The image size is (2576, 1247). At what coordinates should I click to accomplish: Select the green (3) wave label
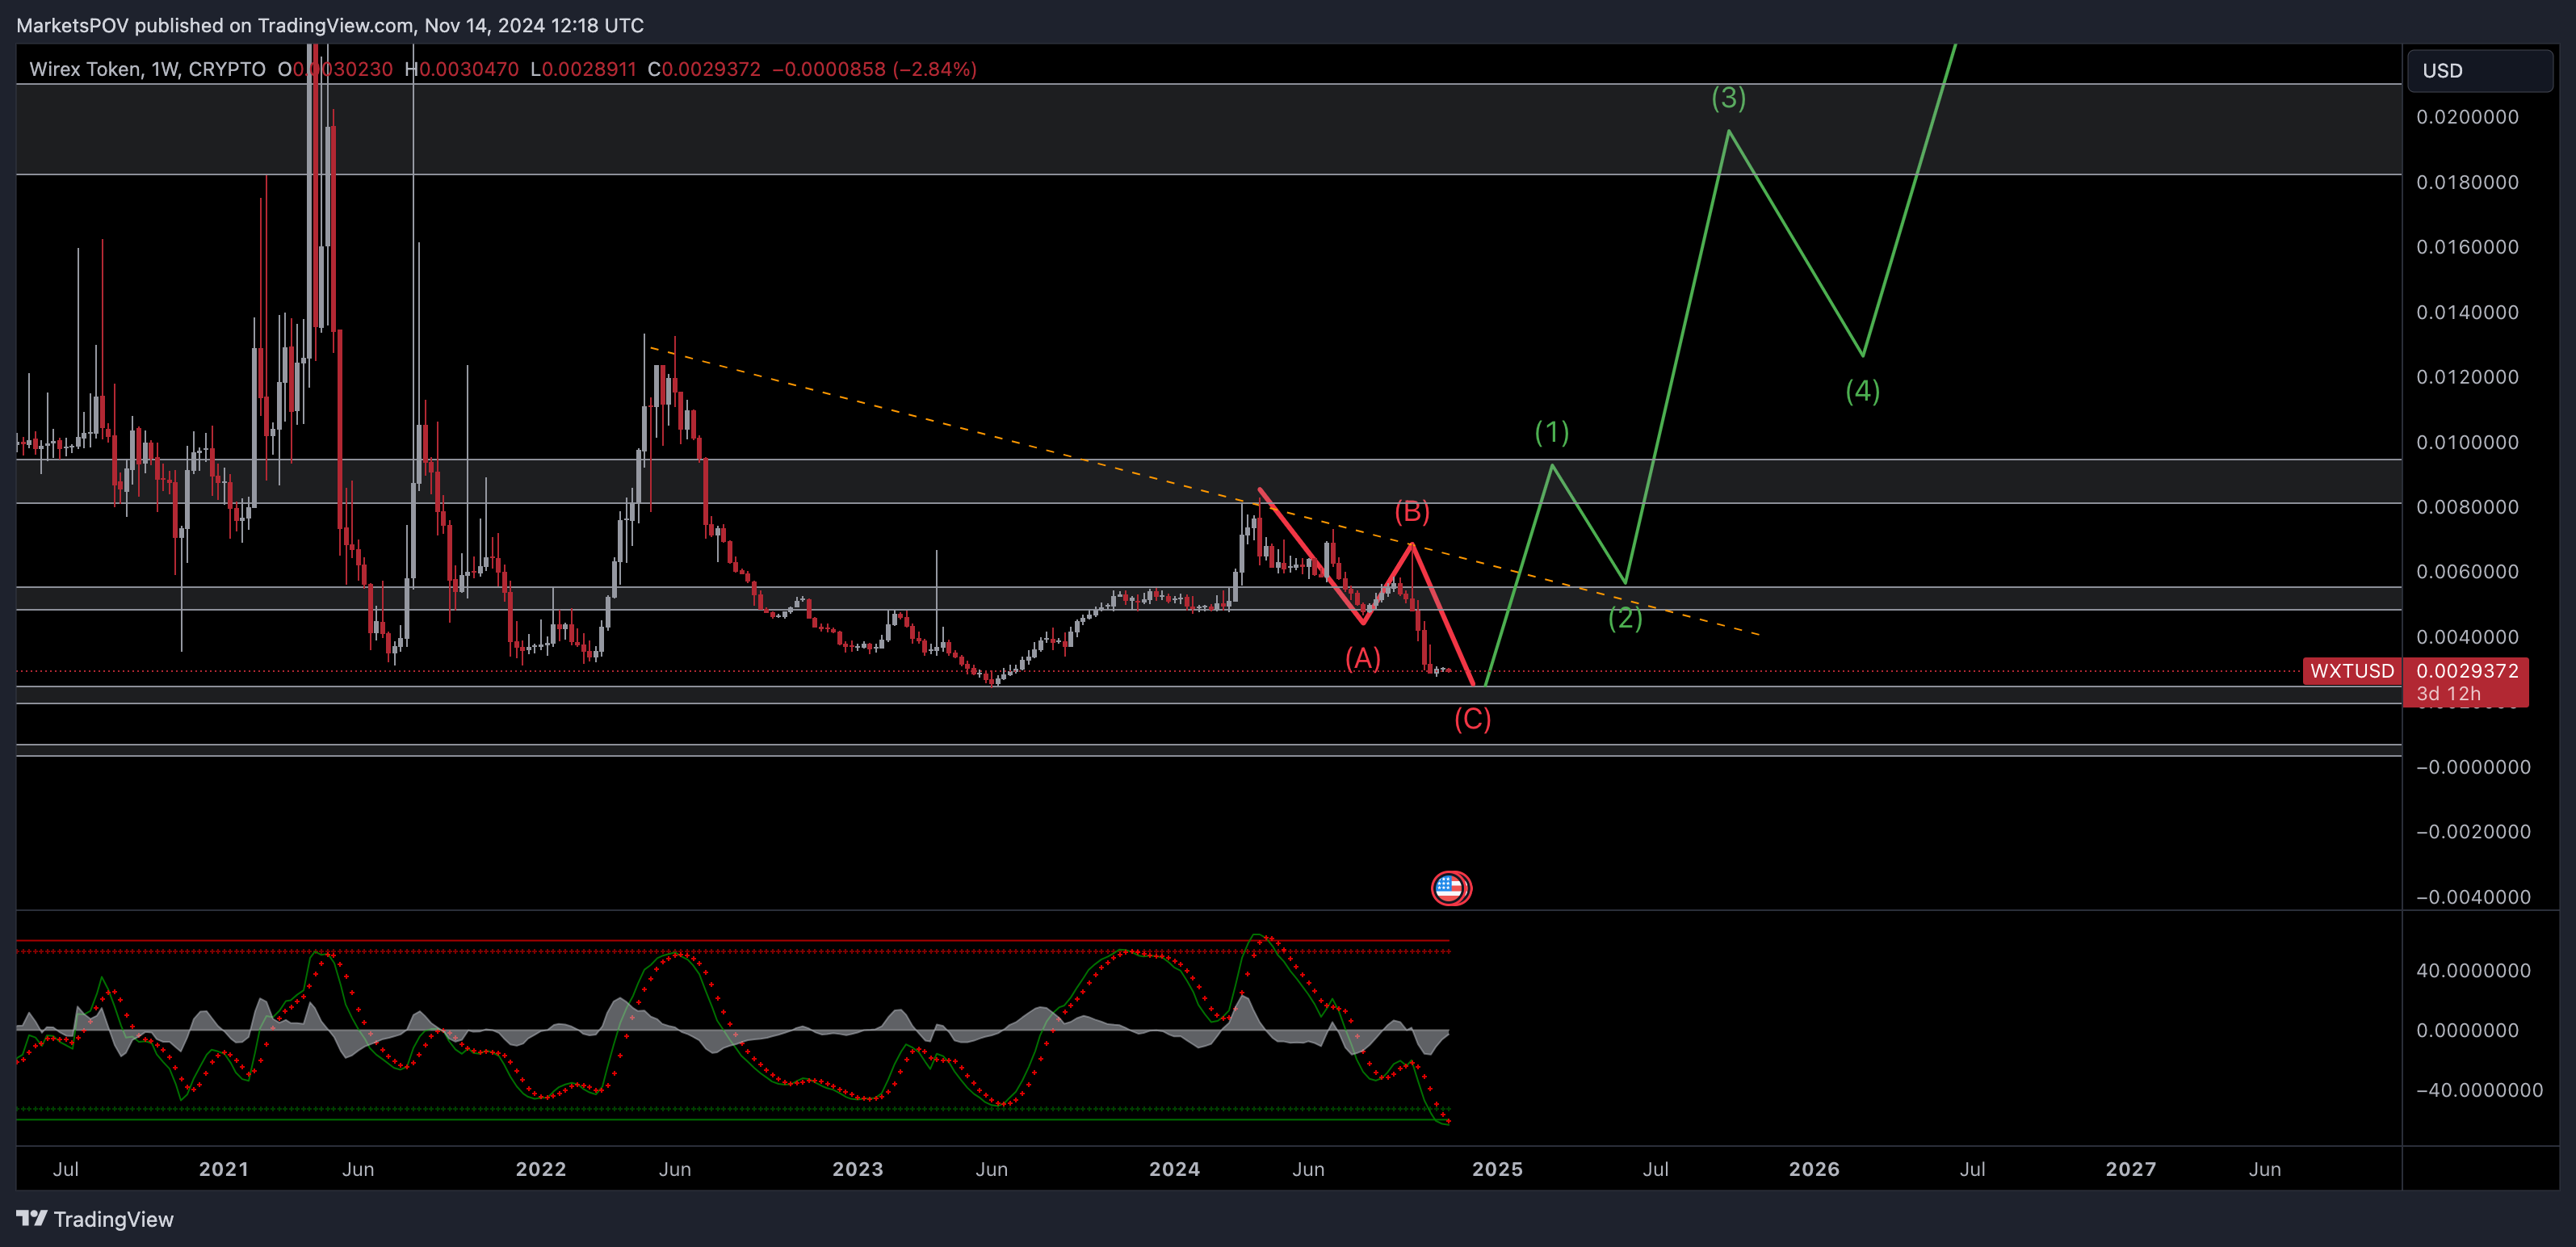coord(1728,98)
